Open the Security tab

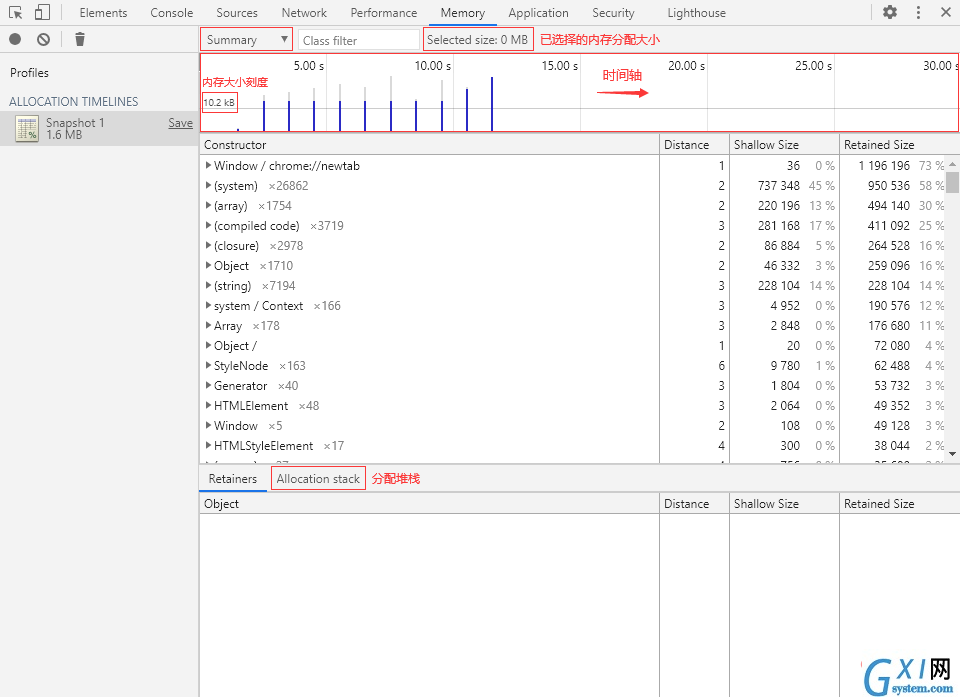pyautogui.click(x=613, y=13)
